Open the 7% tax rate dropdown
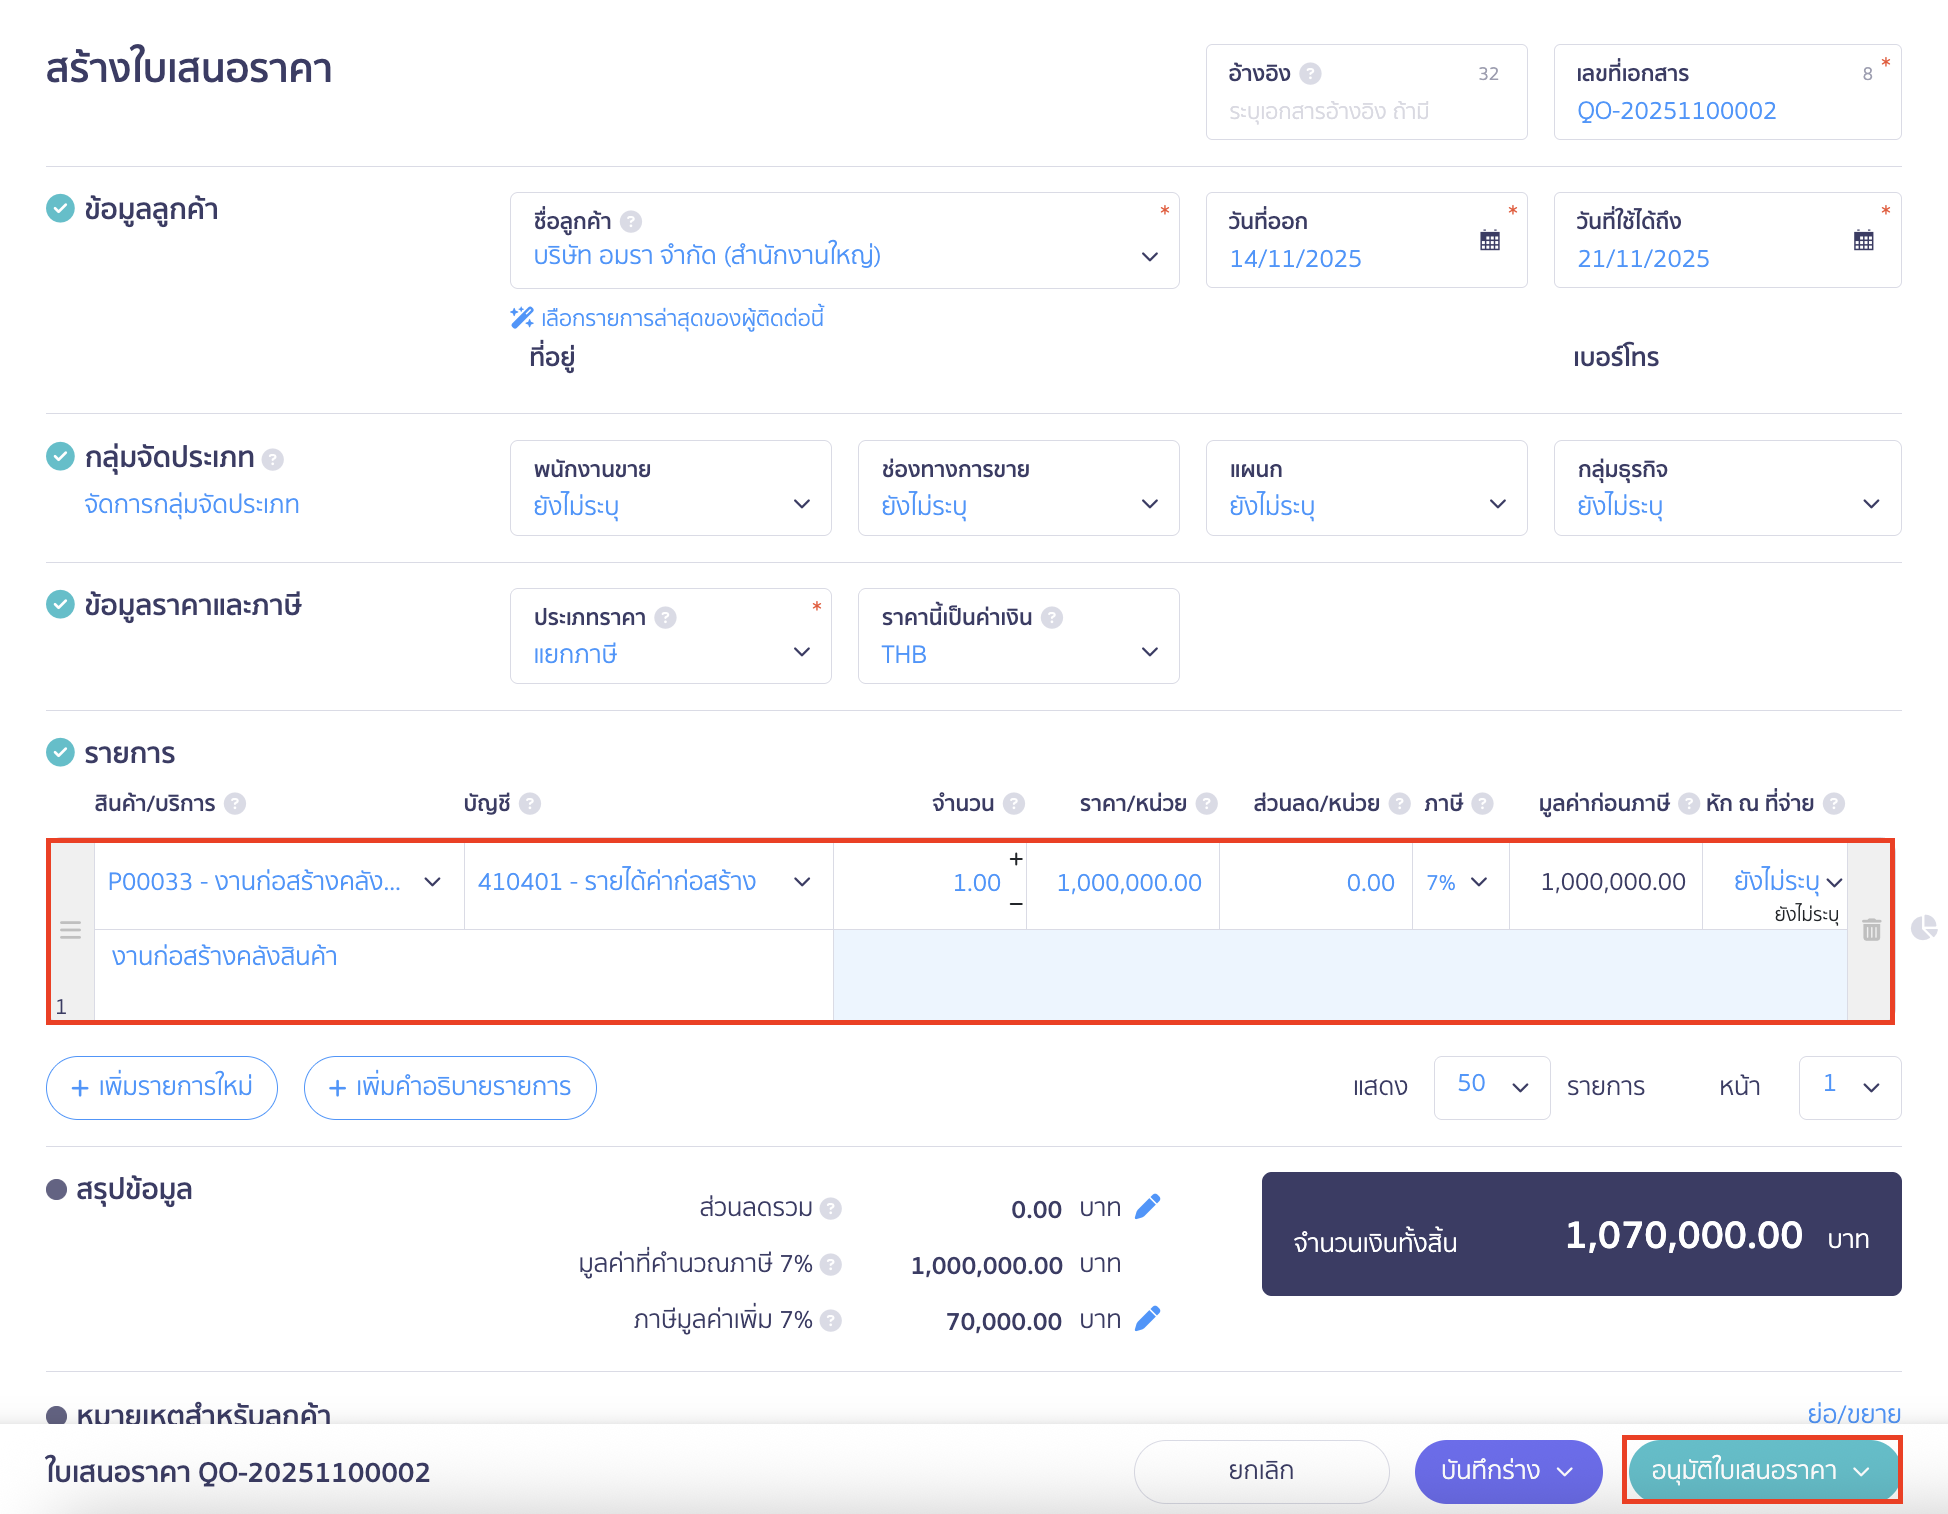The width and height of the screenshot is (1948, 1514). point(1458,882)
